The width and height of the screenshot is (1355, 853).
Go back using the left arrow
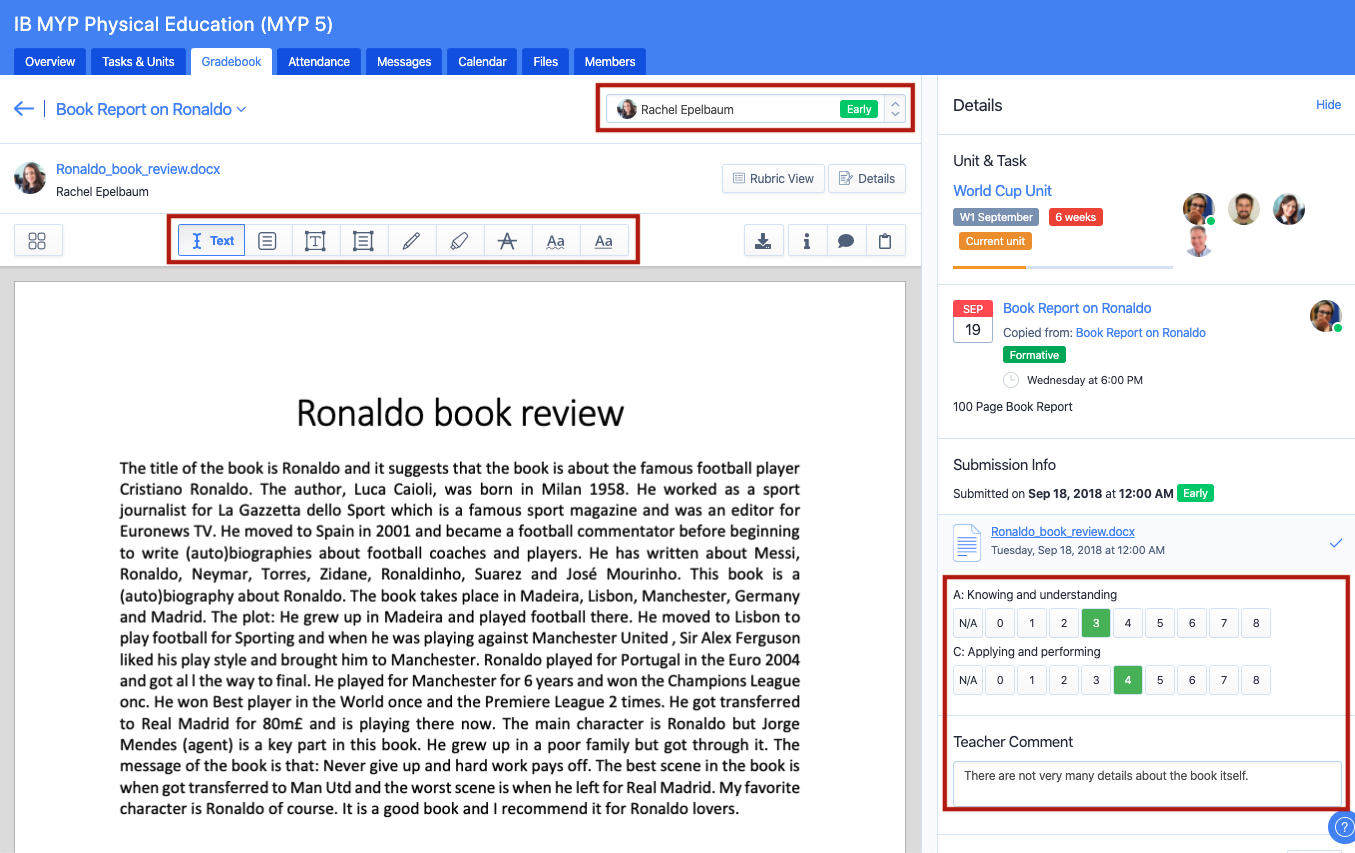pyautogui.click(x=24, y=109)
